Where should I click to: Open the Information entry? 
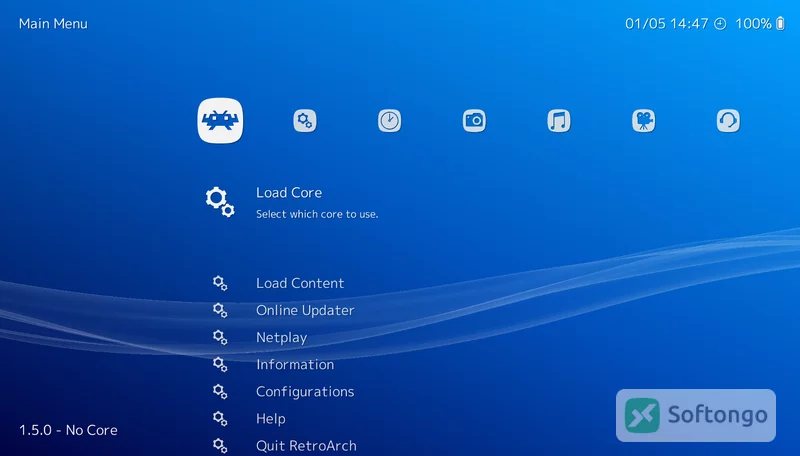295,365
